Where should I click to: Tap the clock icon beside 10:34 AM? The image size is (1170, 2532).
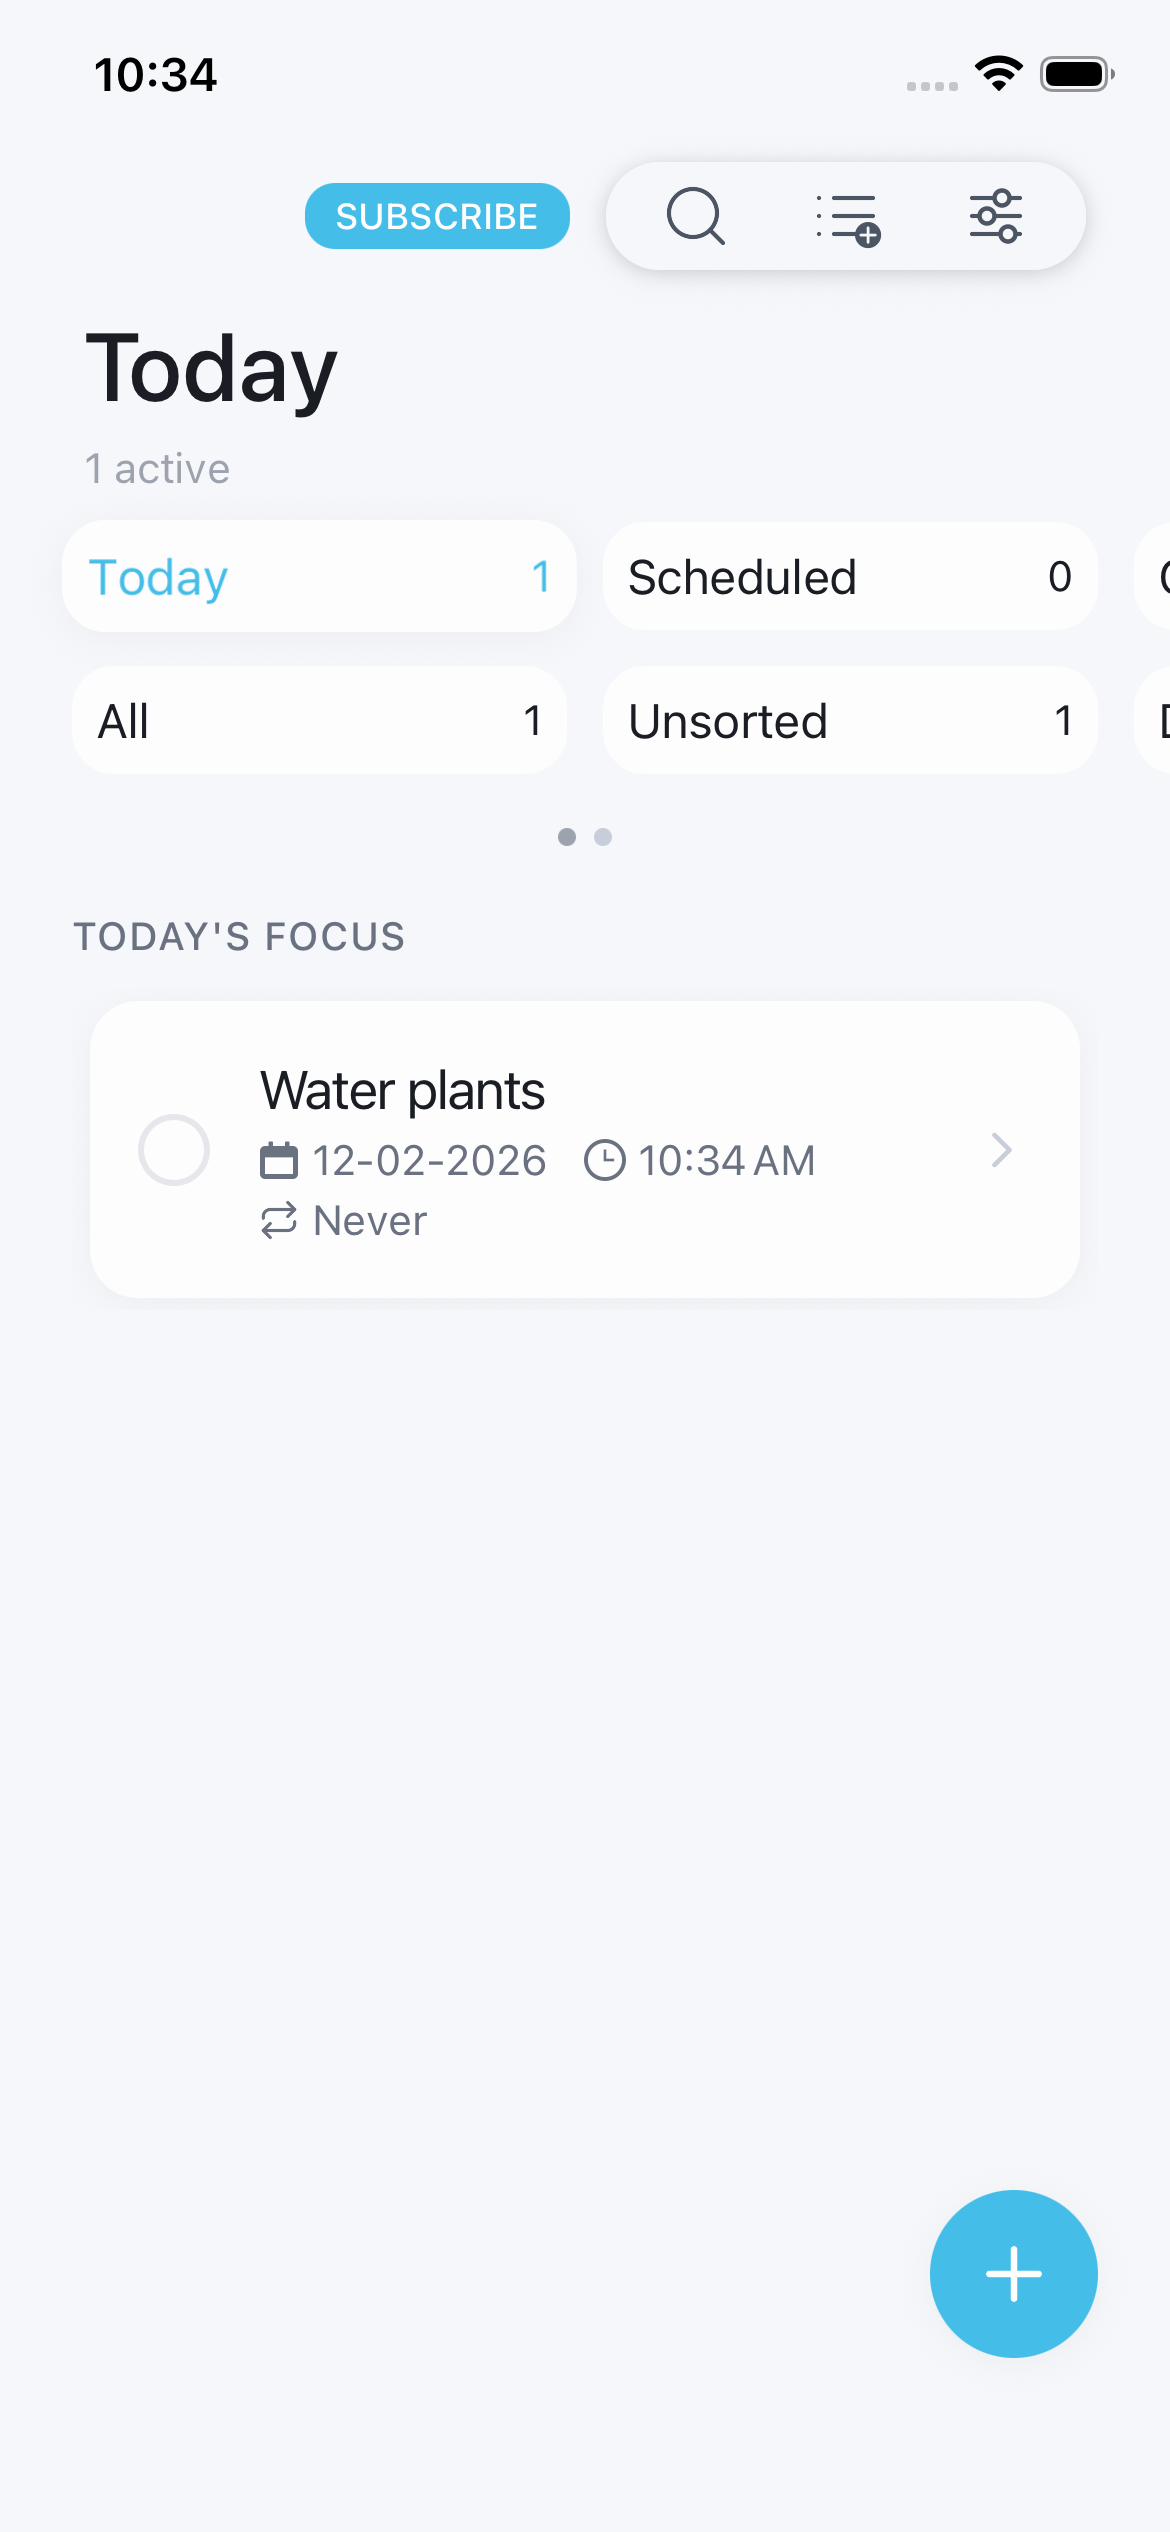[604, 1161]
